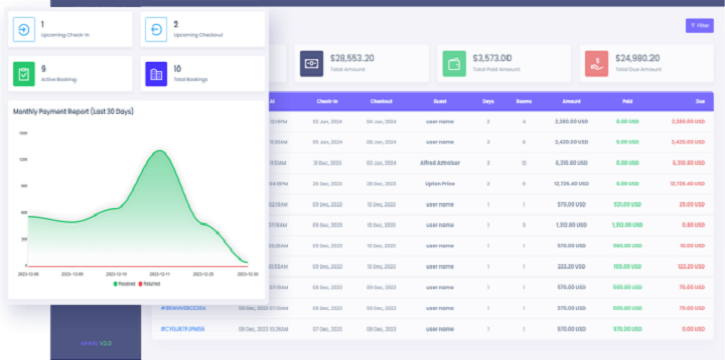The width and height of the screenshot is (725, 360).
Task: Click the red 3,420.00 USD due value
Action: (688, 142)
